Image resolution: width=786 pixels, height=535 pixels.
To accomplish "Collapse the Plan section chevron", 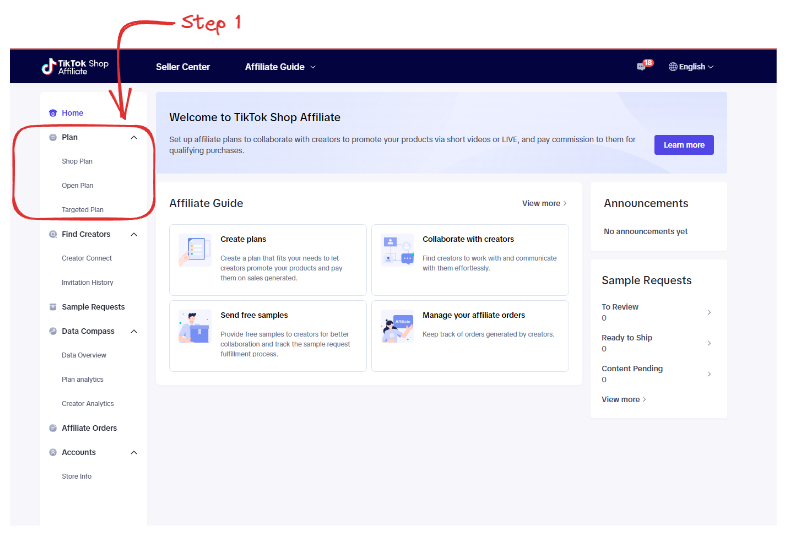I will pos(134,137).
